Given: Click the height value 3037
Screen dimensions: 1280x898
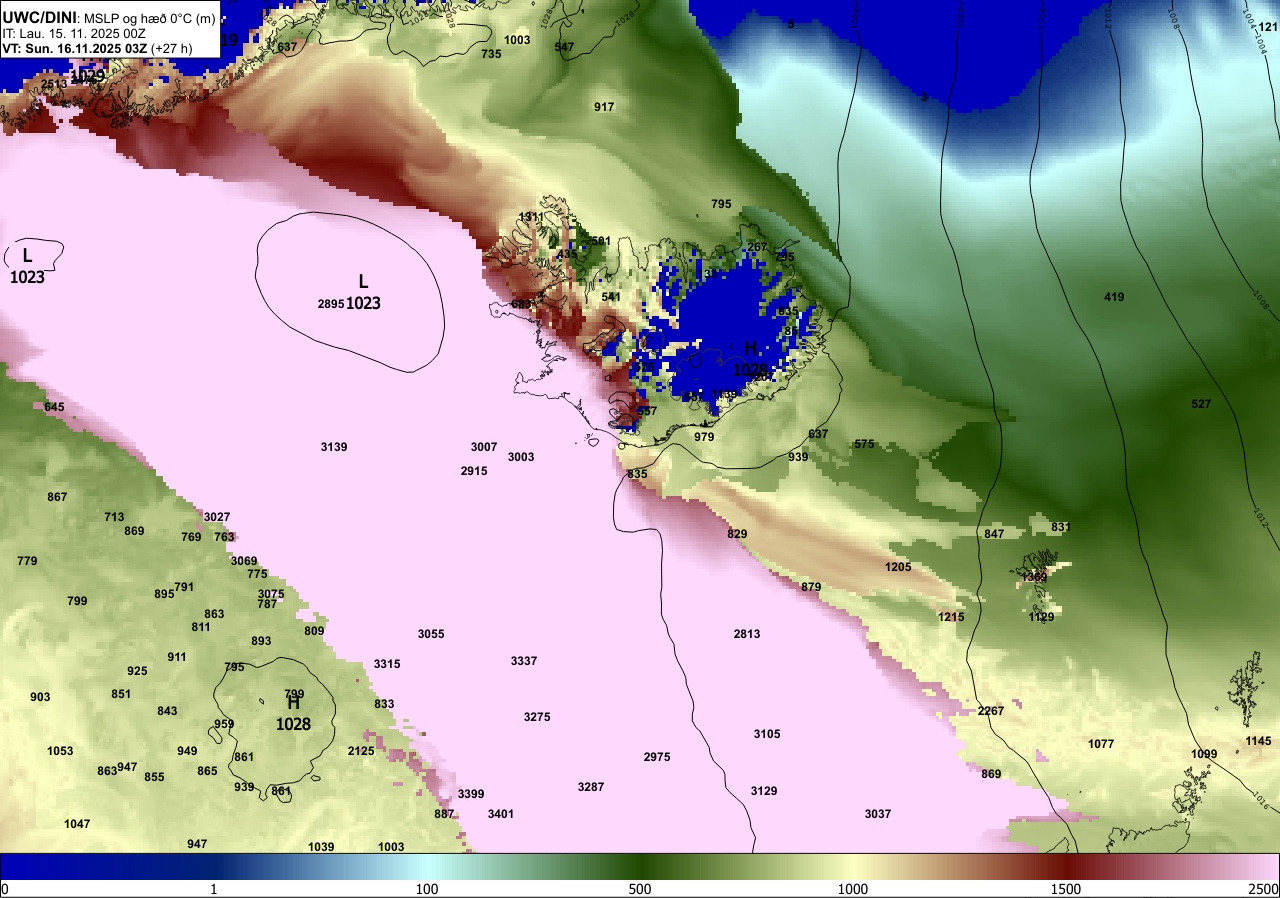Looking at the screenshot, I should click(878, 814).
